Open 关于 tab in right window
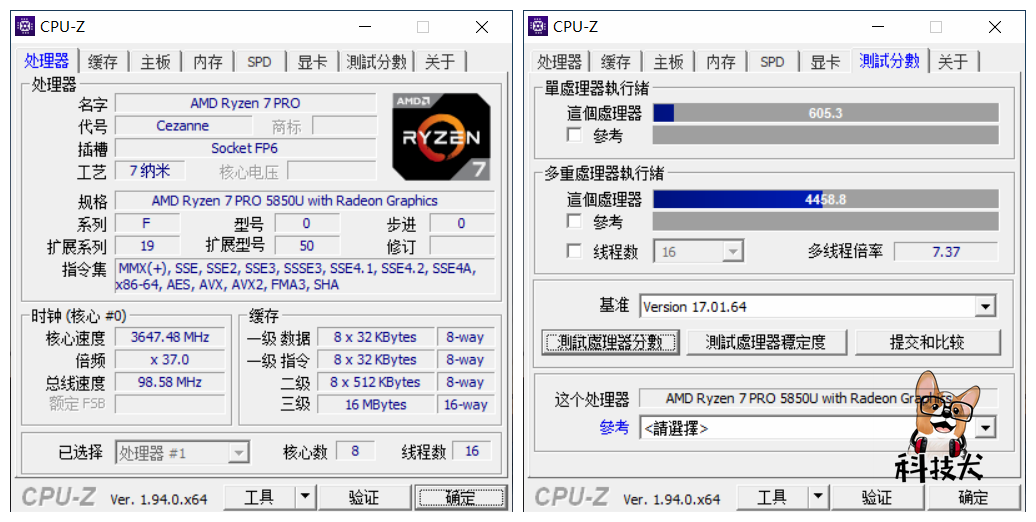1036x522 pixels. point(953,62)
